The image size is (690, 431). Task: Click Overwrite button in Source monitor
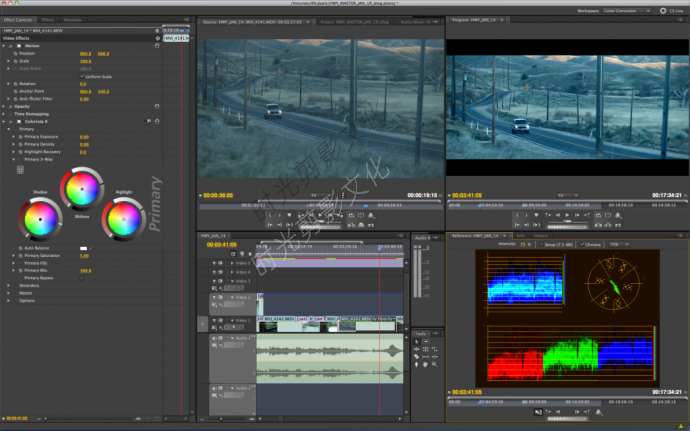click(361, 225)
